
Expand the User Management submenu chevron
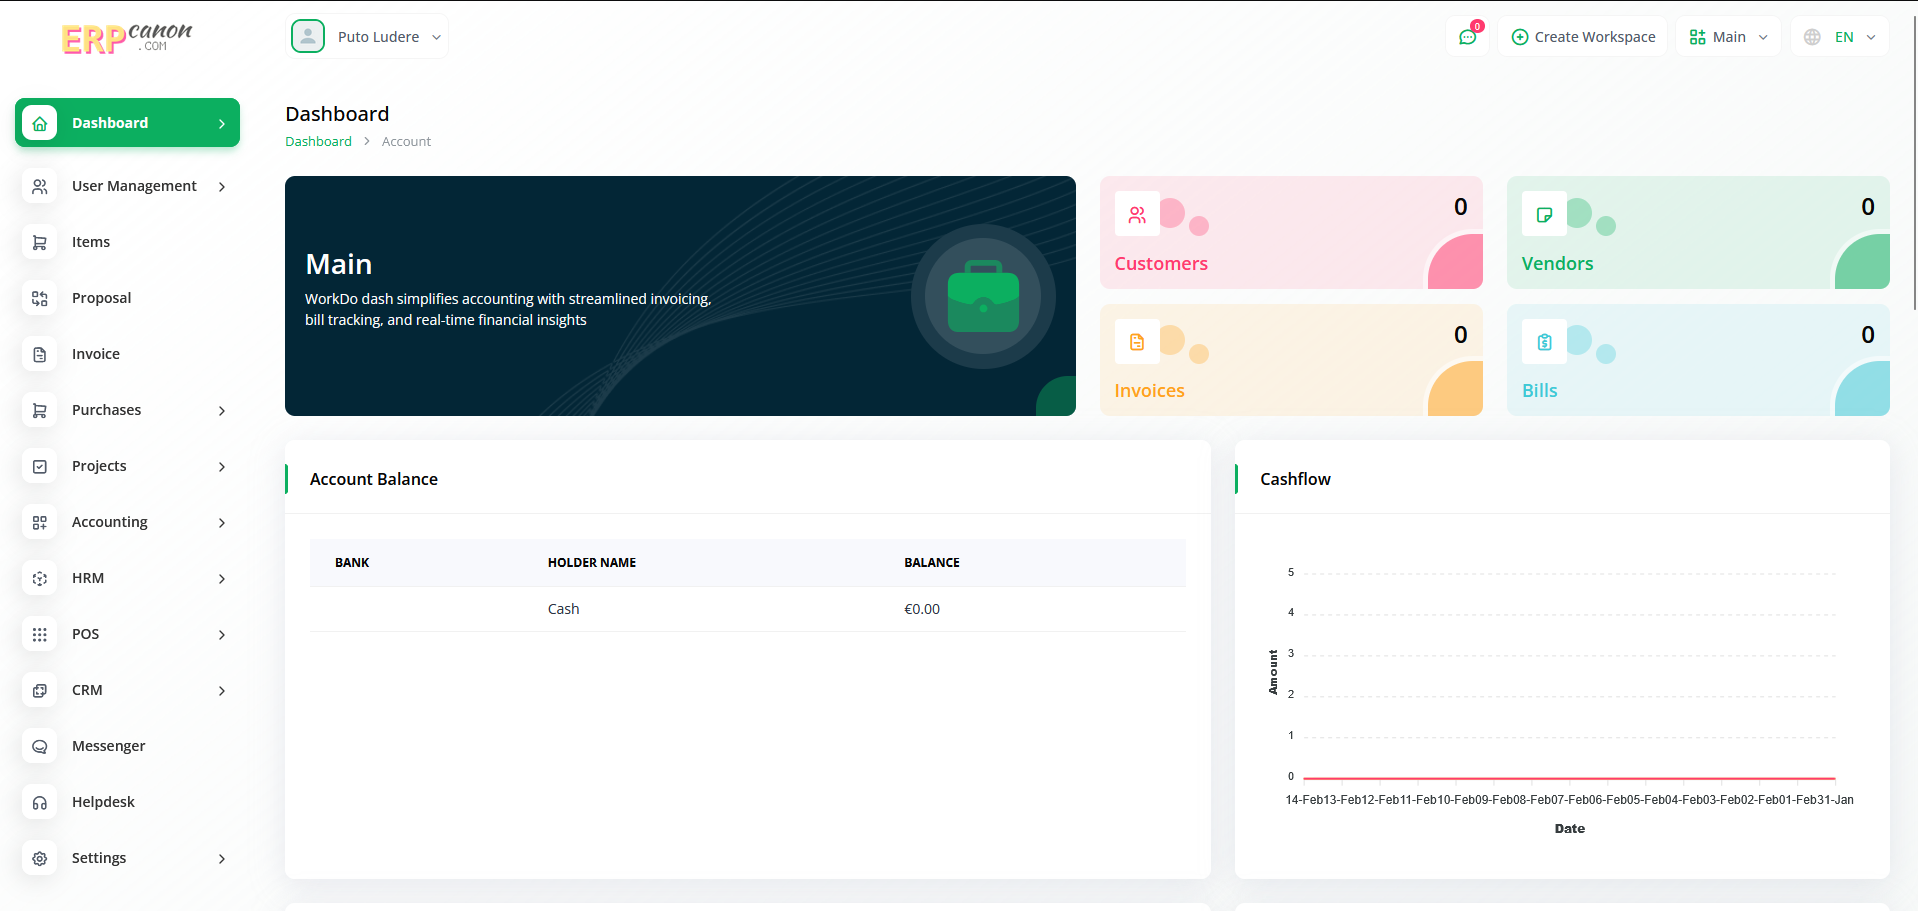222,187
